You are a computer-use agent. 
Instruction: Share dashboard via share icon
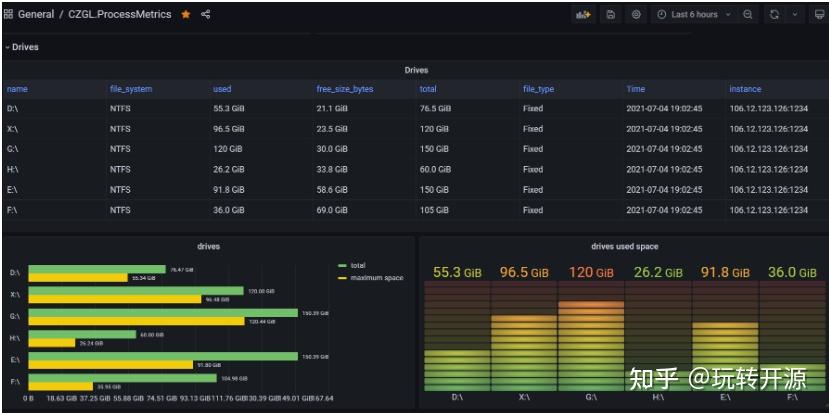tap(206, 15)
